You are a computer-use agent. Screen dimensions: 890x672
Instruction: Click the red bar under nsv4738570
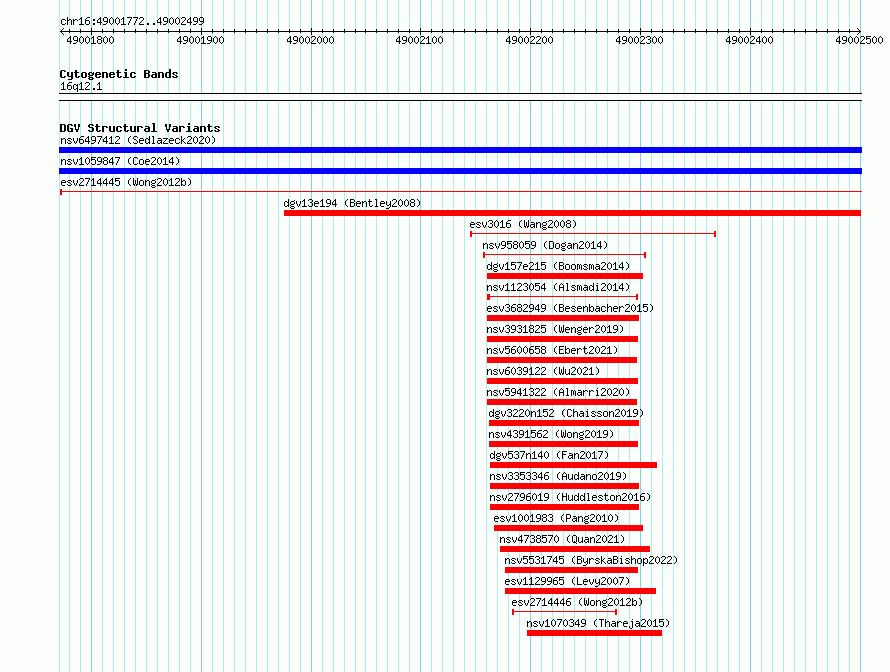click(574, 549)
